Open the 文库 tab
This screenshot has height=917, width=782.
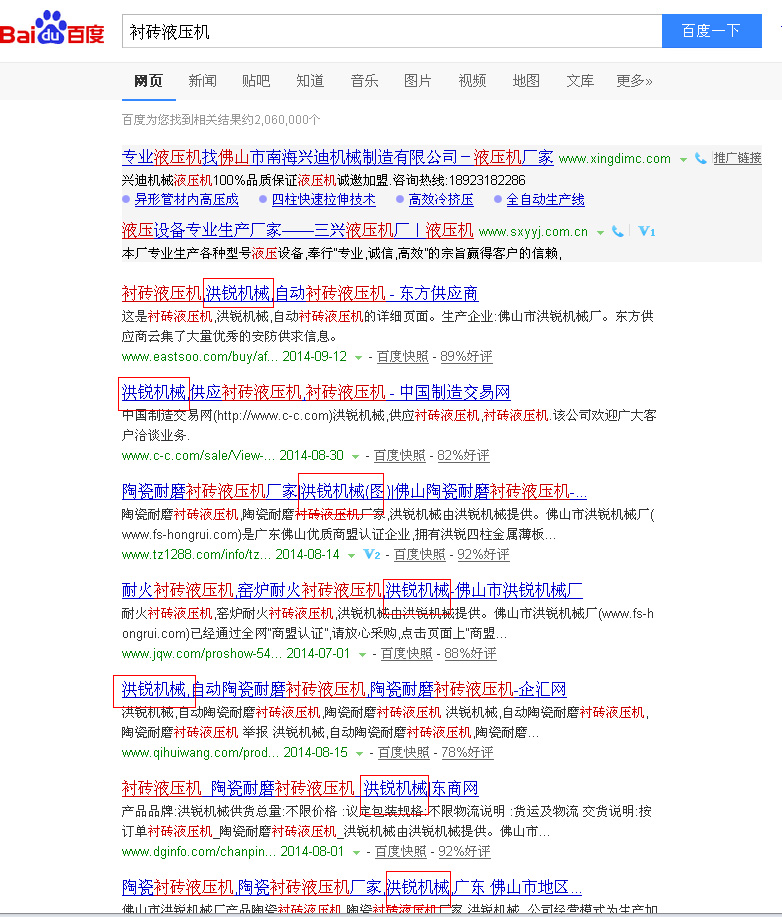pos(580,81)
